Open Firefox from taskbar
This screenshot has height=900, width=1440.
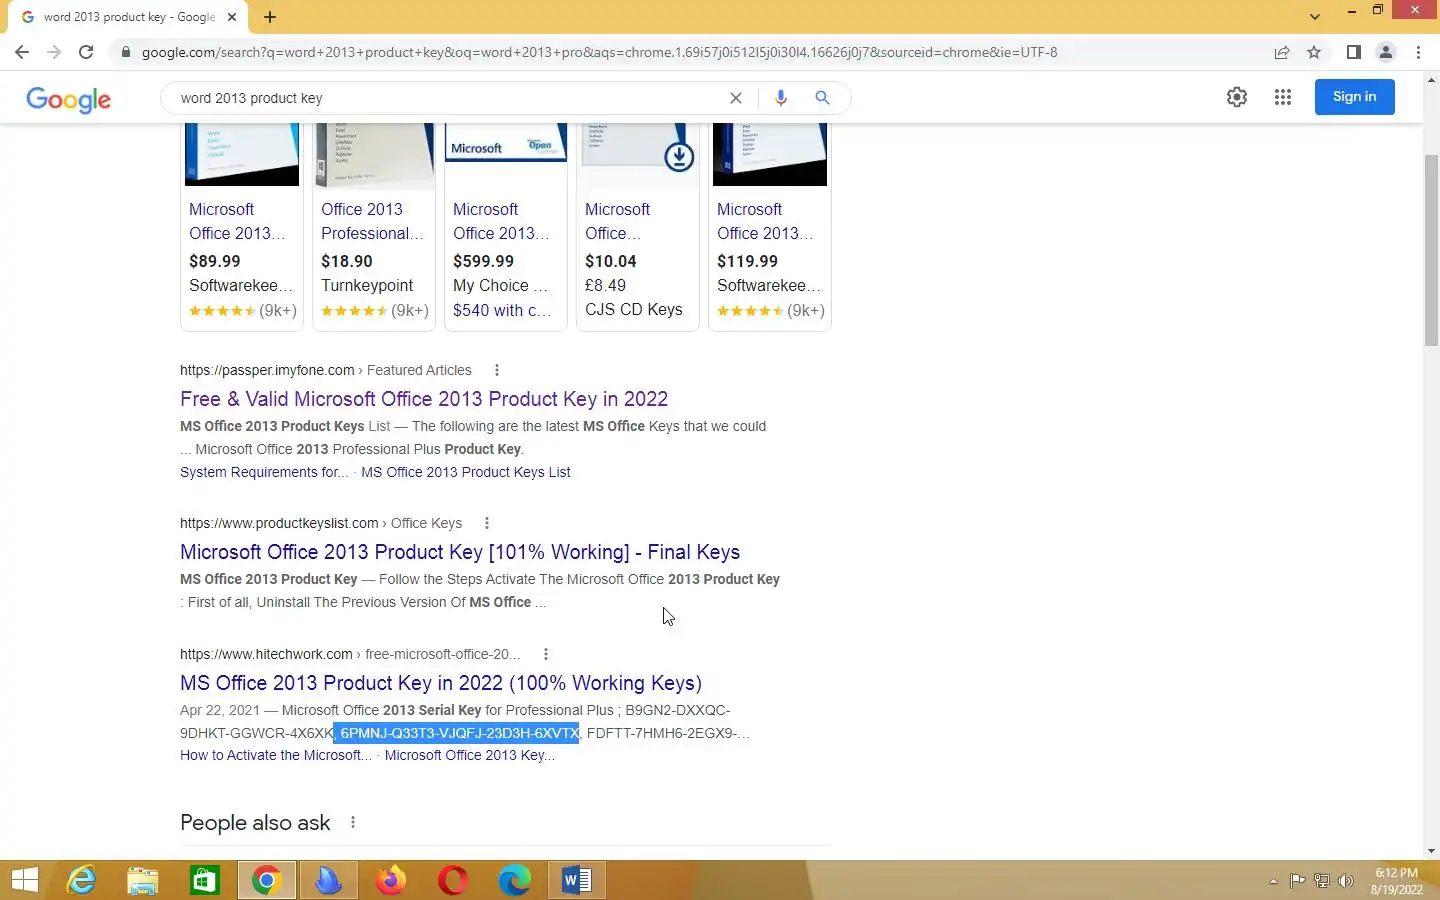[x=391, y=880]
